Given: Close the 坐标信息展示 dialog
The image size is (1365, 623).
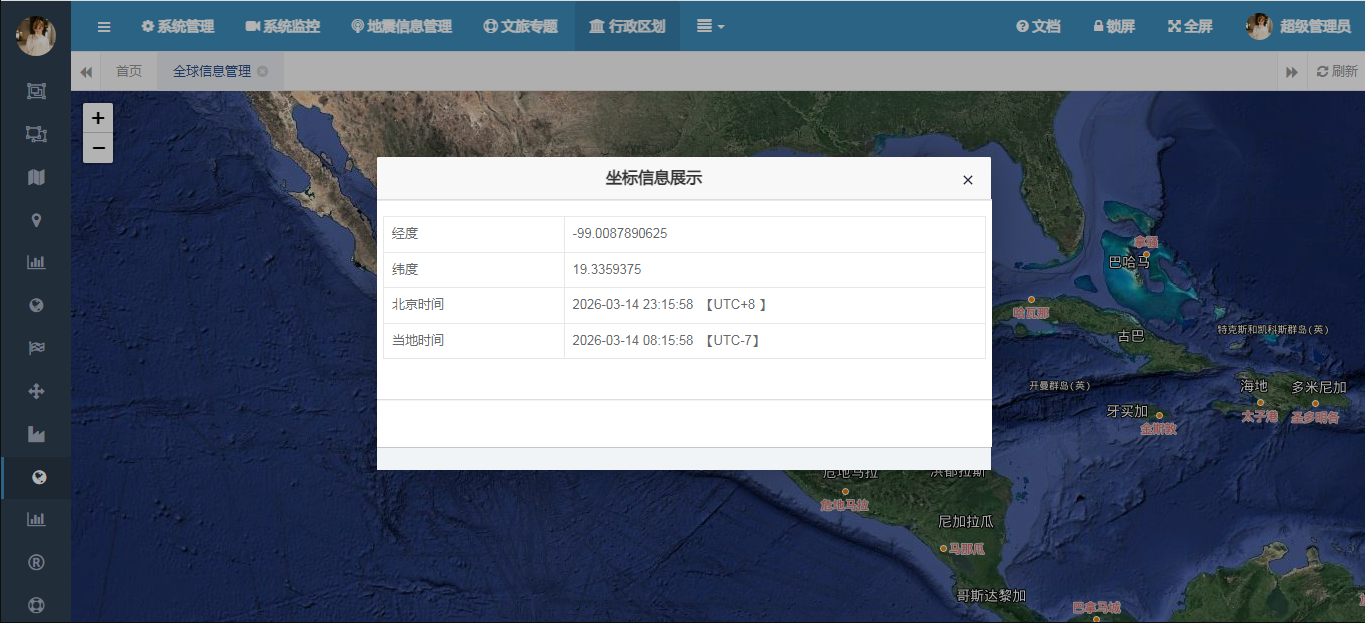Looking at the screenshot, I should pos(967,180).
